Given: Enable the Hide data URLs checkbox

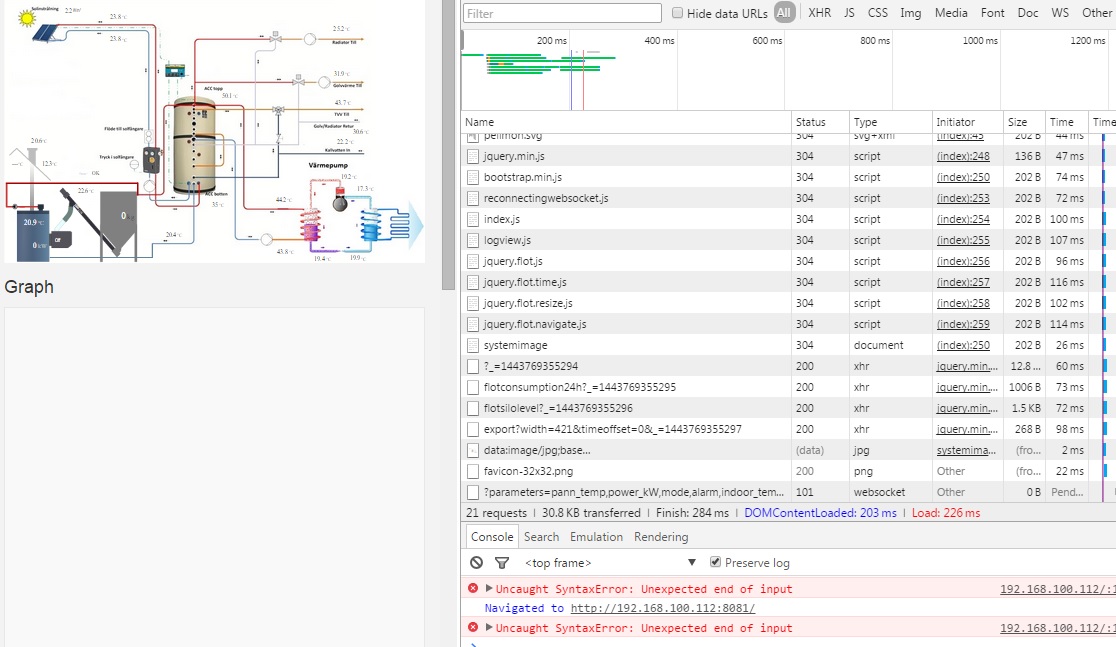Looking at the screenshot, I should 678,13.
